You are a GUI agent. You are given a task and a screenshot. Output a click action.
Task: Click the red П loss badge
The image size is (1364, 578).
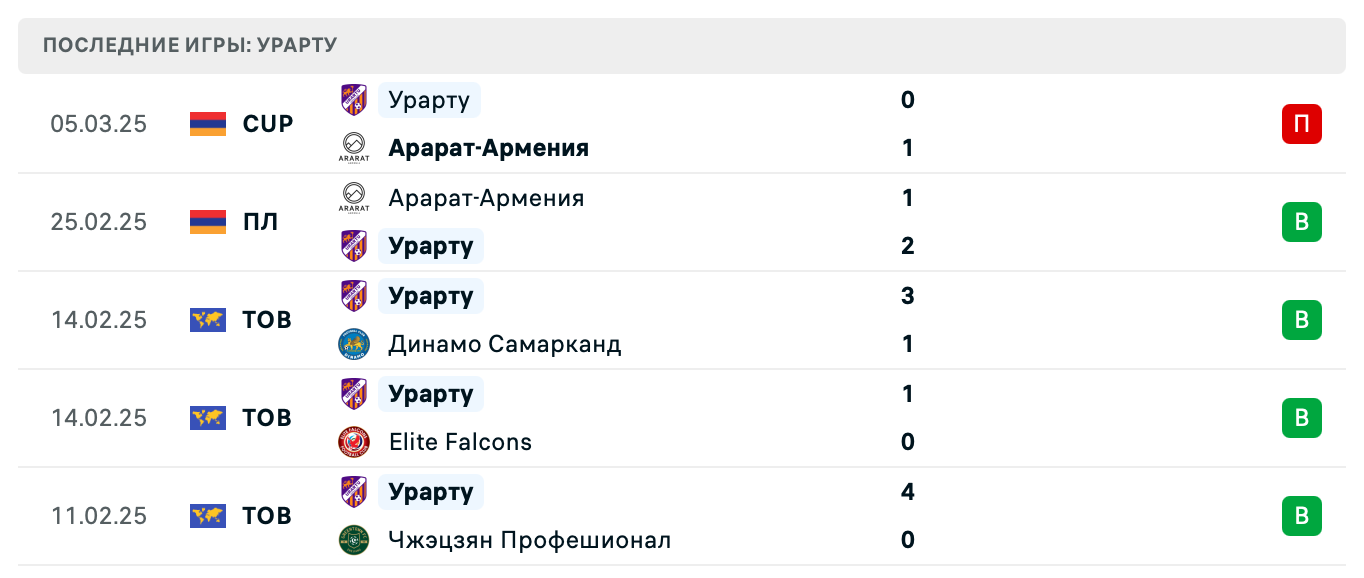pyautogui.click(x=1301, y=124)
